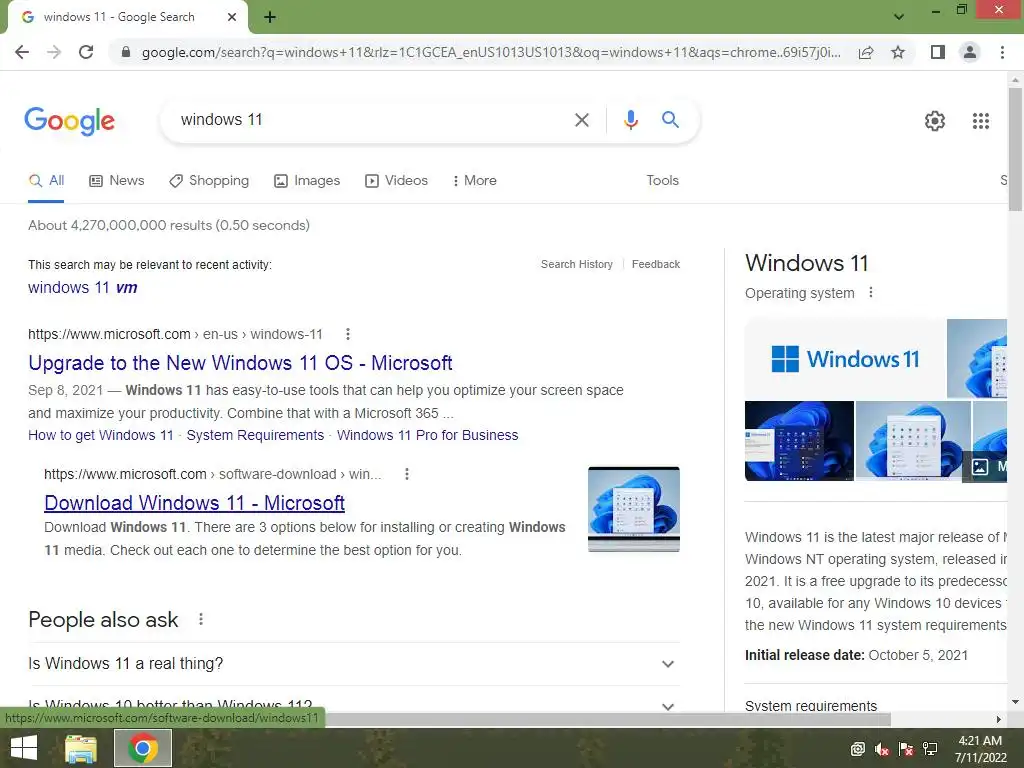Open Chrome's three-dot menu
Image resolution: width=1024 pixels, height=768 pixels.
click(x=1002, y=52)
